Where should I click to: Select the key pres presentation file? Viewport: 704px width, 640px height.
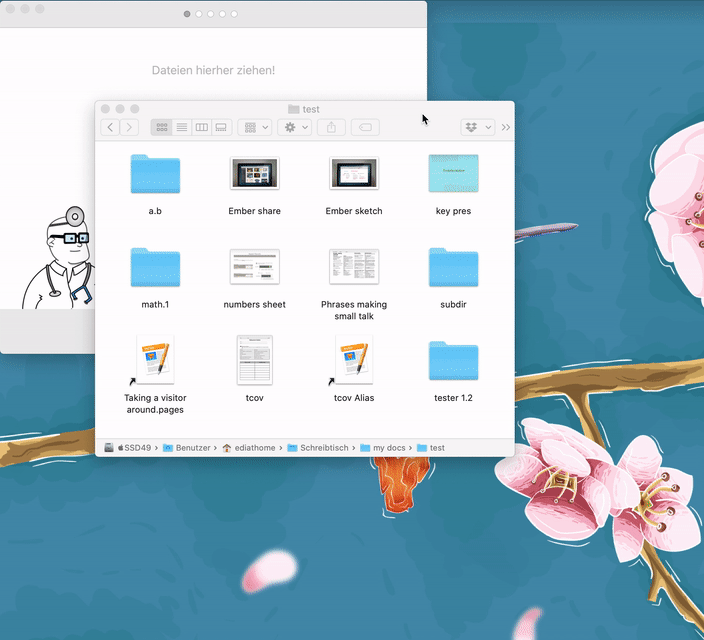point(453,173)
